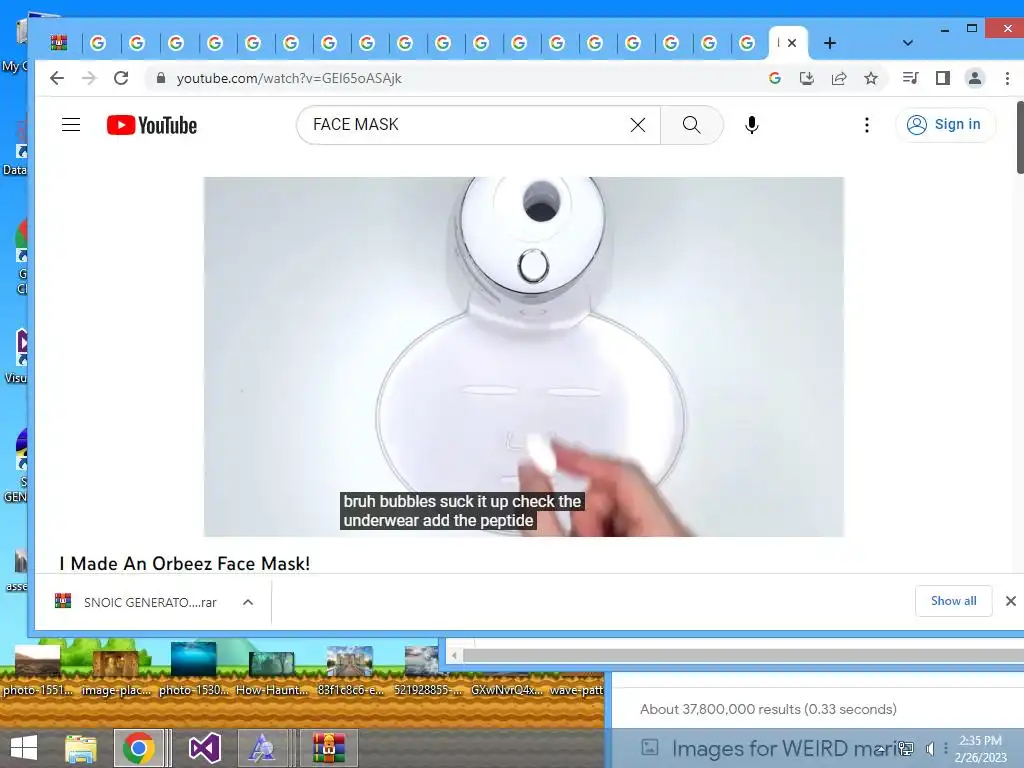Open Chrome profile avatar
Image resolution: width=1024 pixels, height=768 pixels.
[x=974, y=78]
